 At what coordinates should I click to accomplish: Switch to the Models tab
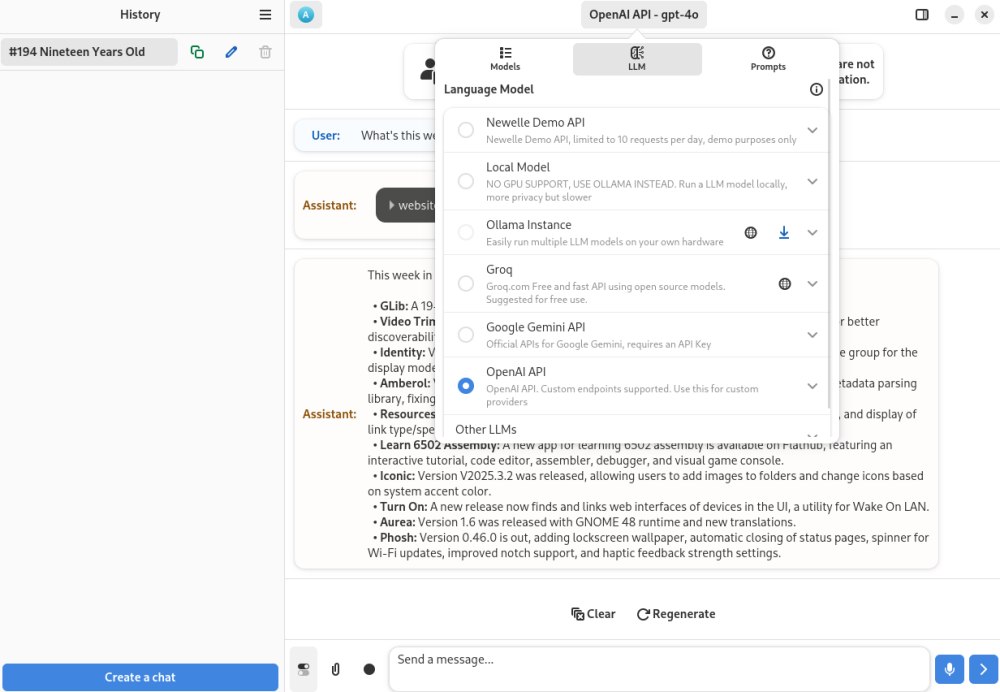(505, 59)
